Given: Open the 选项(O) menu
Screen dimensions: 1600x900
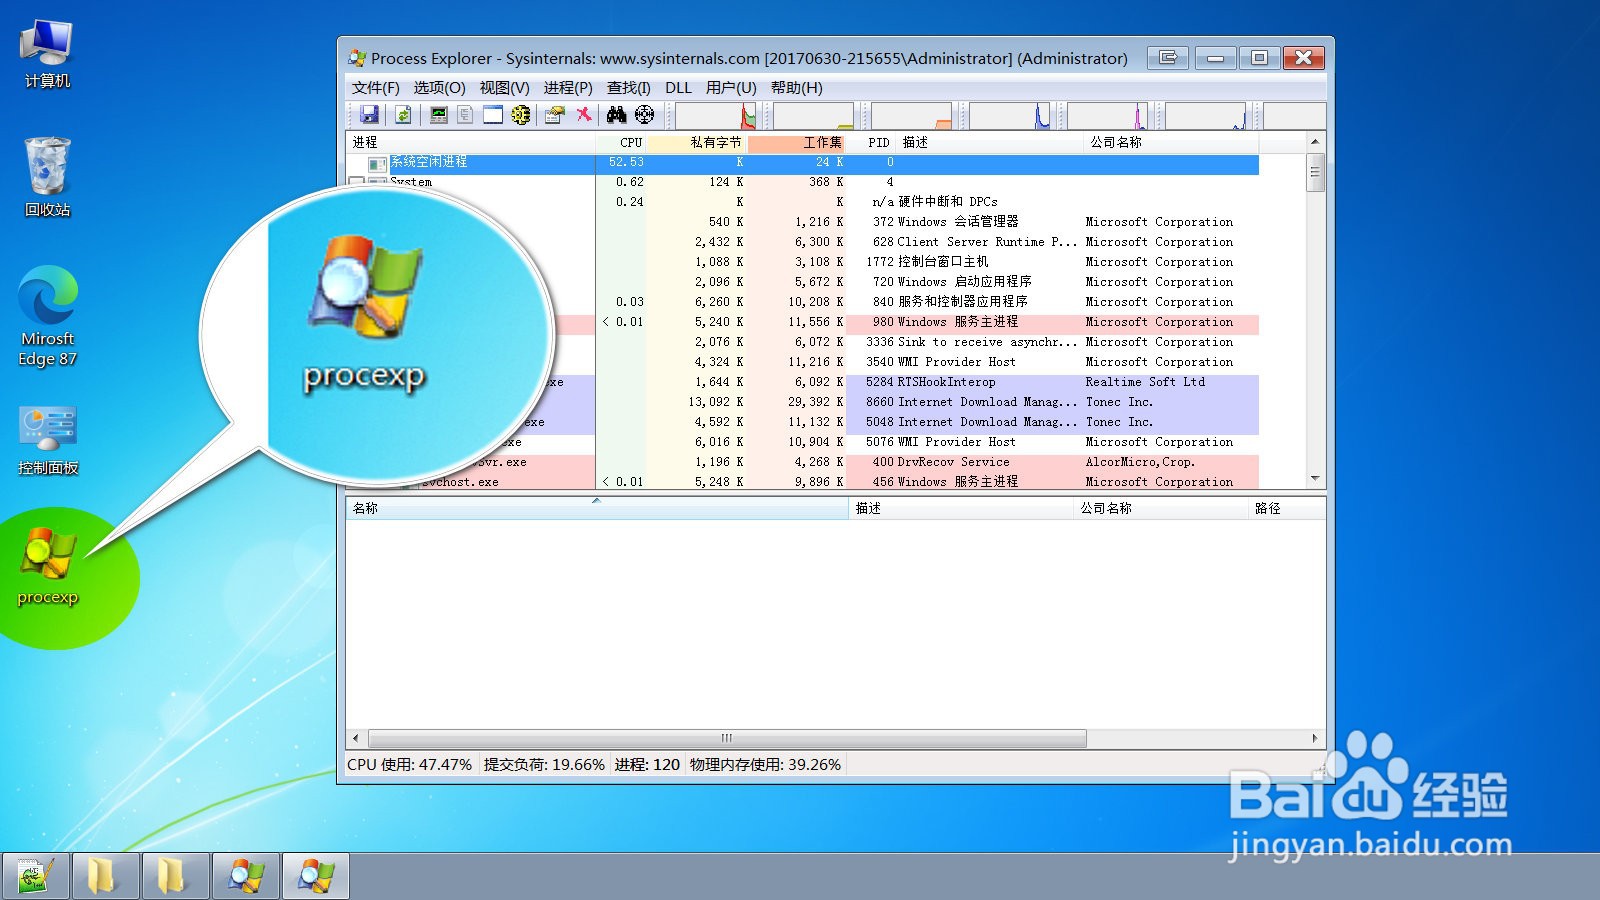Looking at the screenshot, I should pos(440,88).
